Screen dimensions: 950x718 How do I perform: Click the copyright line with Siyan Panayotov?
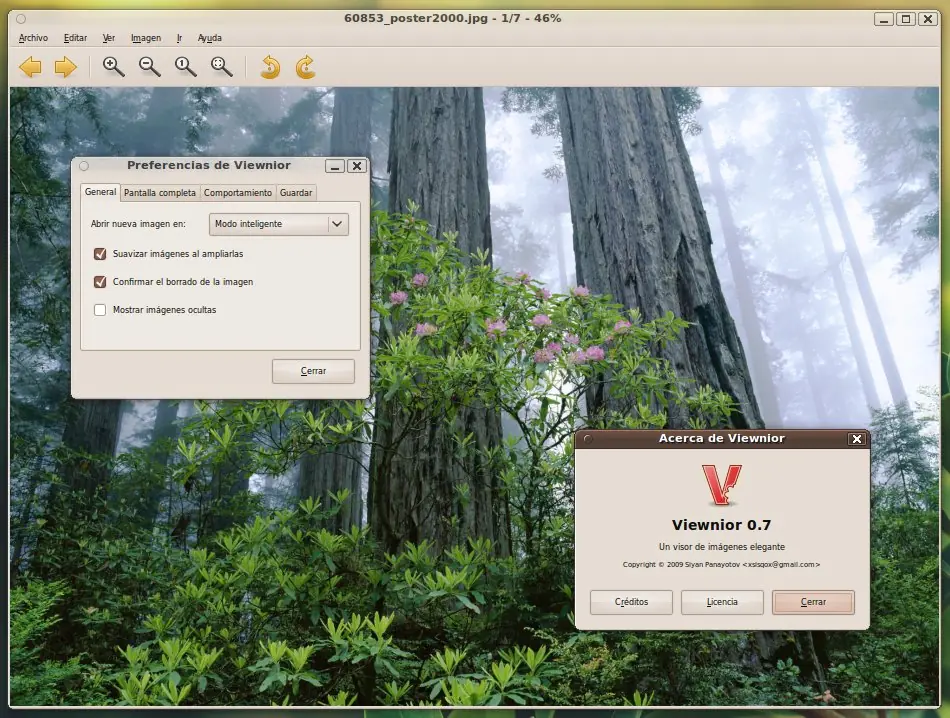[721, 564]
